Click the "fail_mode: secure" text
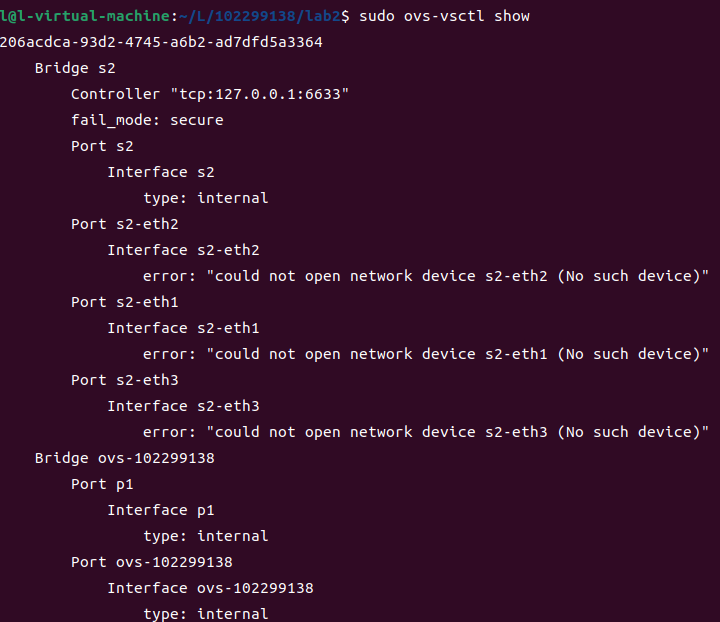 147,120
